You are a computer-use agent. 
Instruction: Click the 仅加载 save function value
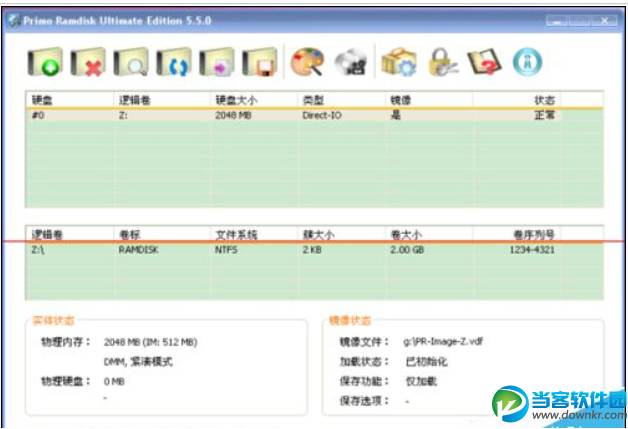(x=421, y=381)
